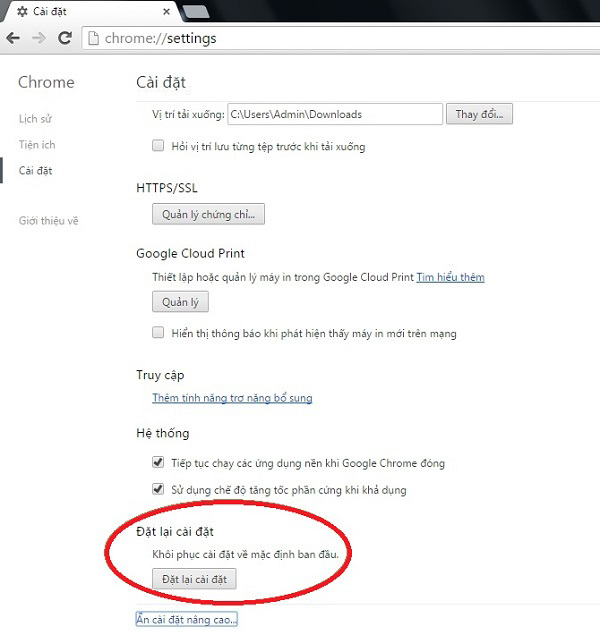Reload the settings page
The height and width of the screenshot is (635, 600).
coord(64,38)
